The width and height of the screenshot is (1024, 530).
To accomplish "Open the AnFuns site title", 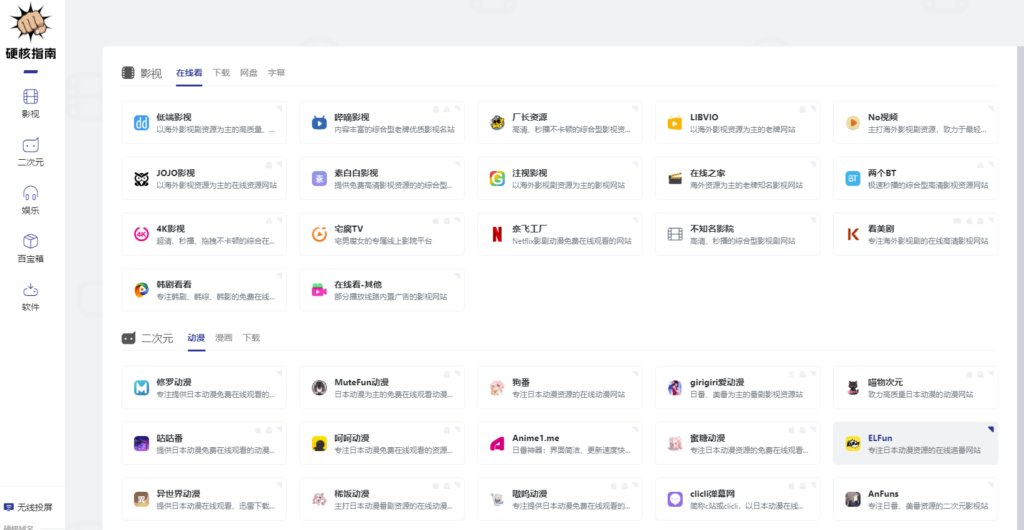I will click(882, 493).
